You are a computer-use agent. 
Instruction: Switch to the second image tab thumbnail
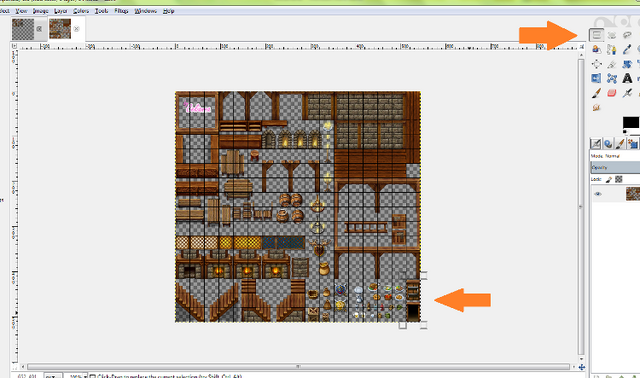click(x=60, y=29)
